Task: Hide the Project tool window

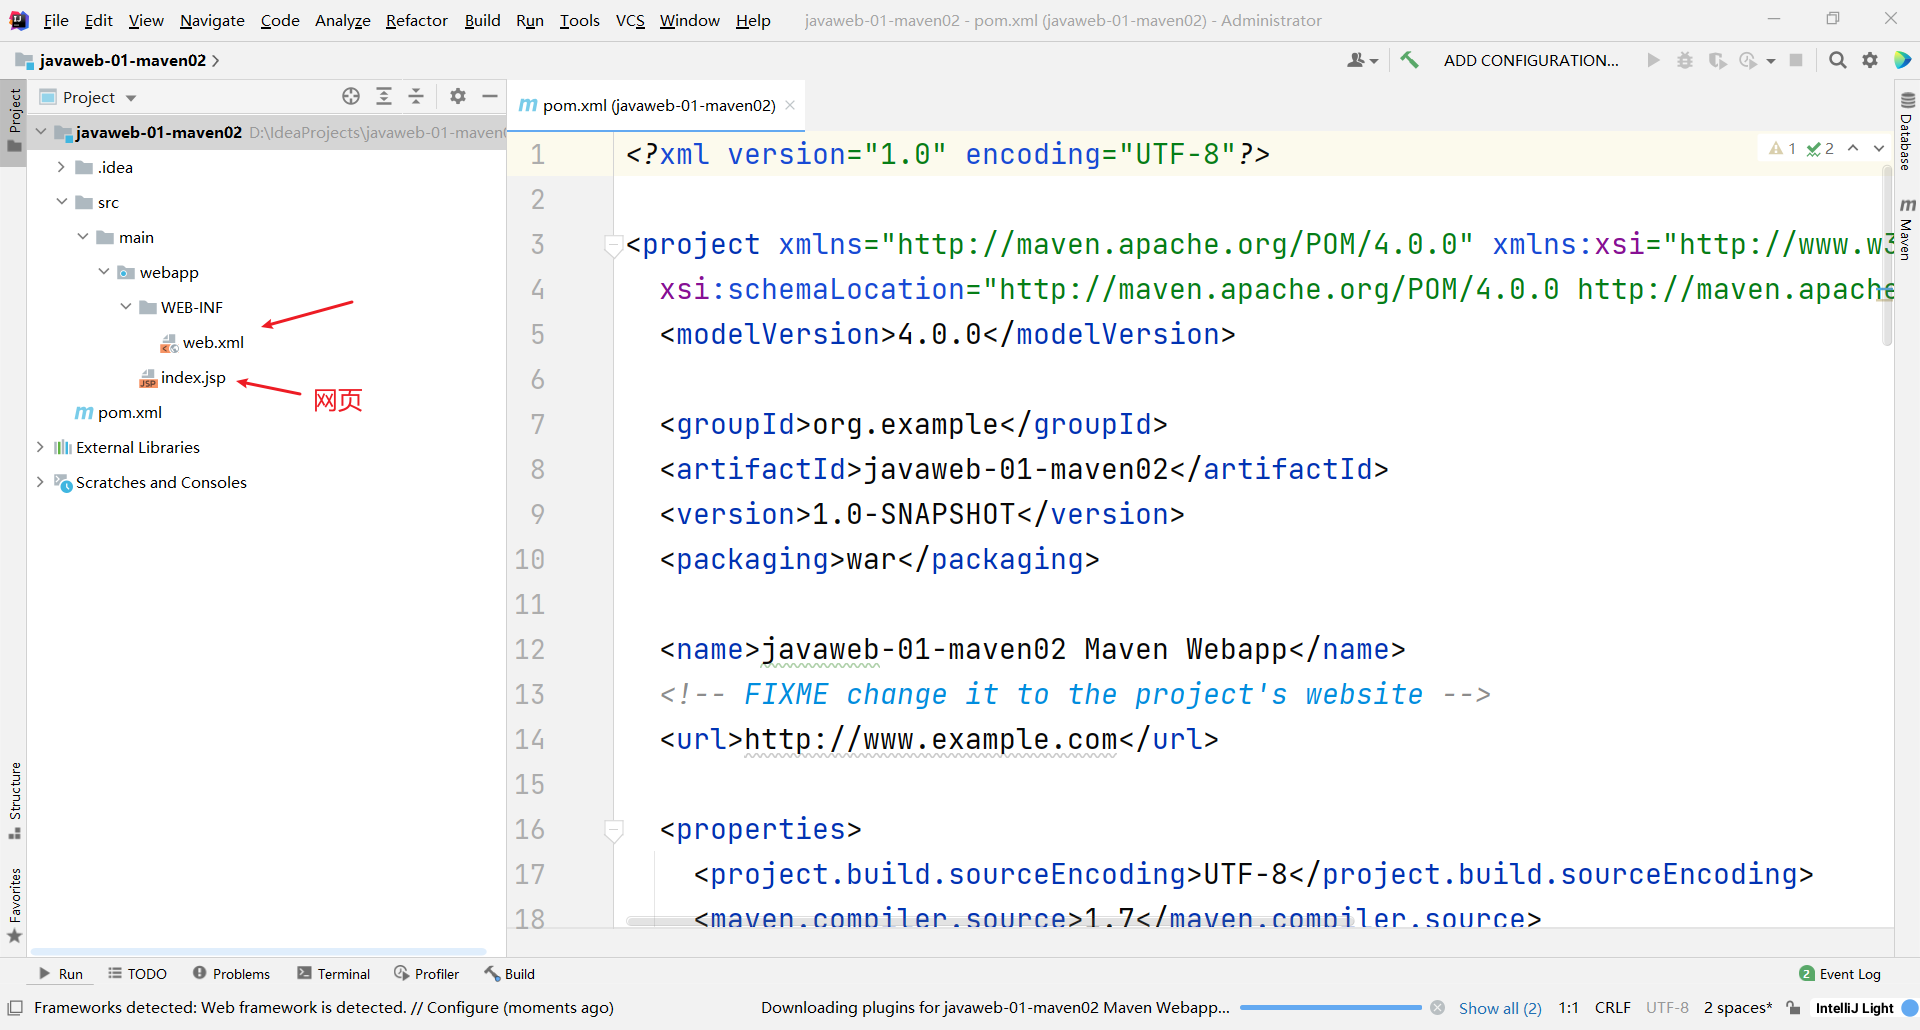Action: click(x=490, y=96)
